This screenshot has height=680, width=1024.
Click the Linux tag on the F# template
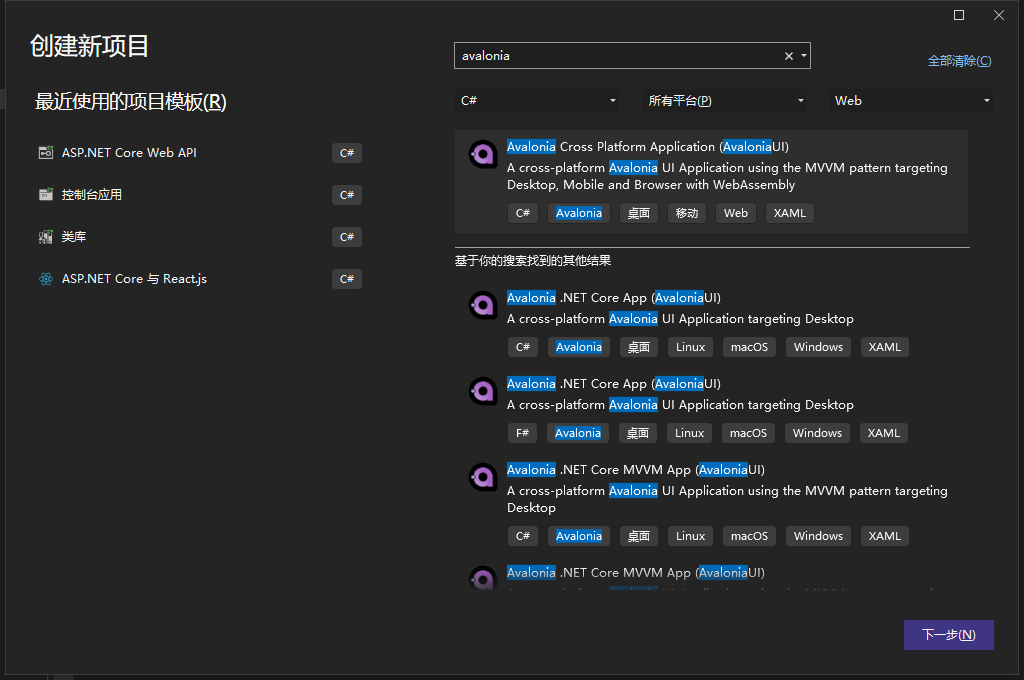click(690, 433)
